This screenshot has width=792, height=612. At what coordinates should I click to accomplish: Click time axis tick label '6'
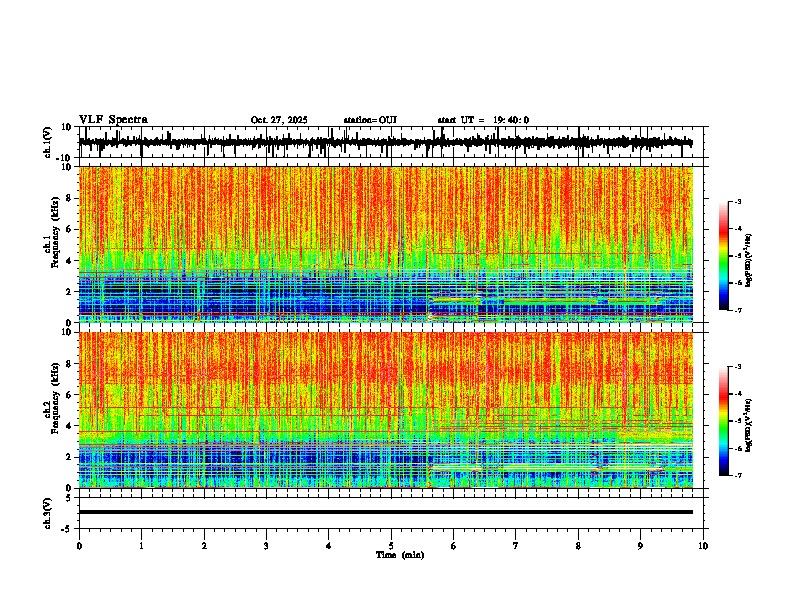pyautogui.click(x=454, y=546)
